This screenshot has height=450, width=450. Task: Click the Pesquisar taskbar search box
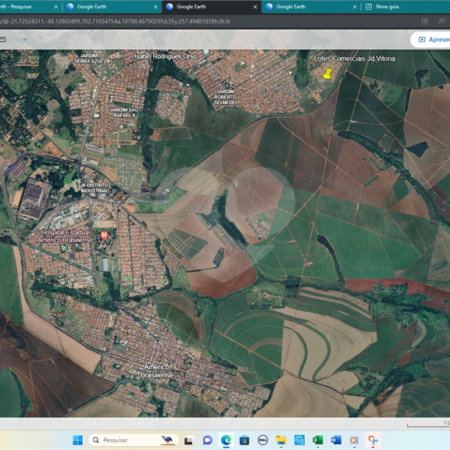pyautogui.click(x=133, y=440)
